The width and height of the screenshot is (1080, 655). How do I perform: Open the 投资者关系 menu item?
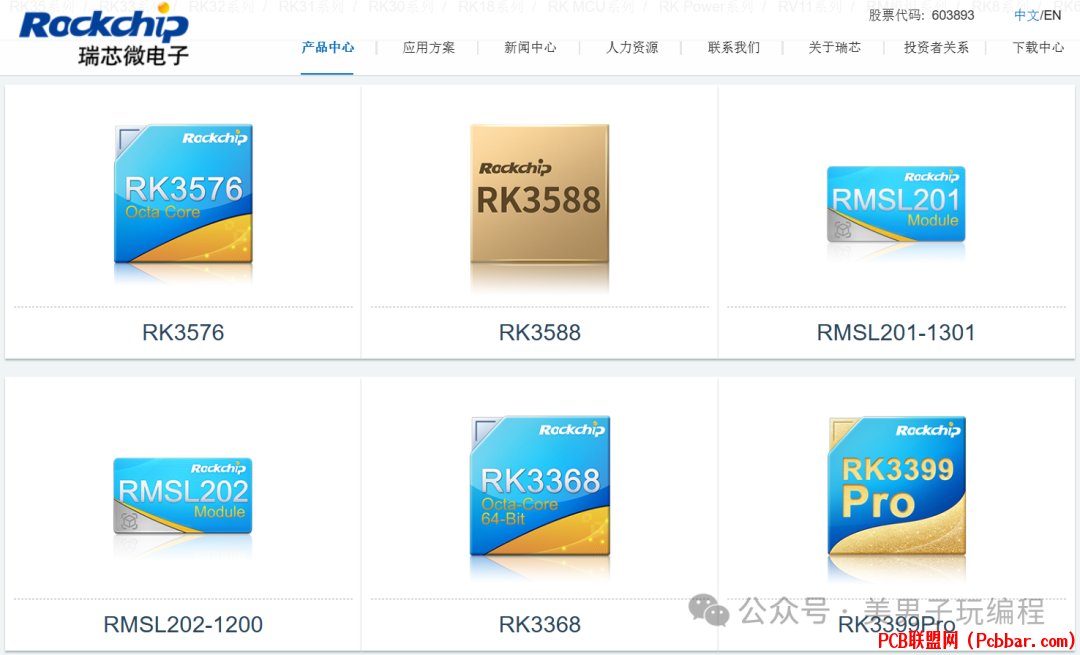pos(936,48)
